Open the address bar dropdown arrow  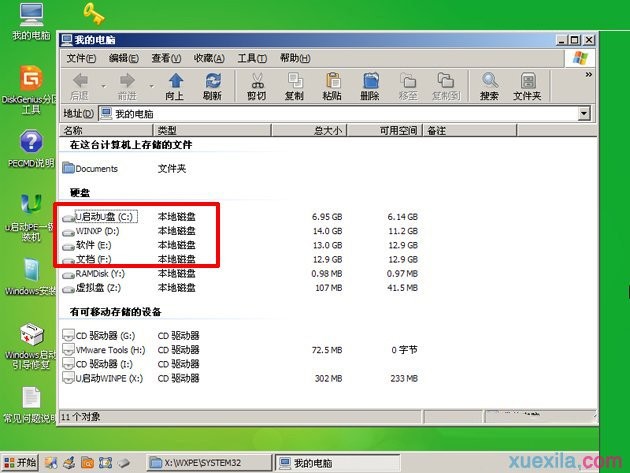tap(584, 114)
